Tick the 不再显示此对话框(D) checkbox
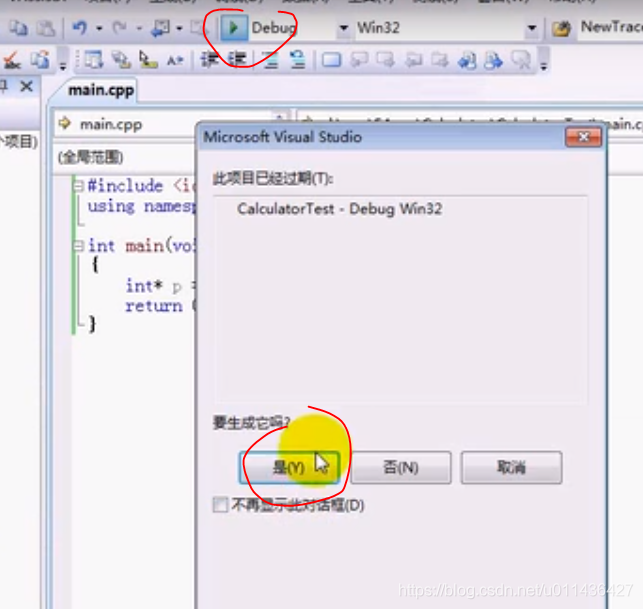Screen dimensions: 643x609 pyautogui.click(x=220, y=505)
